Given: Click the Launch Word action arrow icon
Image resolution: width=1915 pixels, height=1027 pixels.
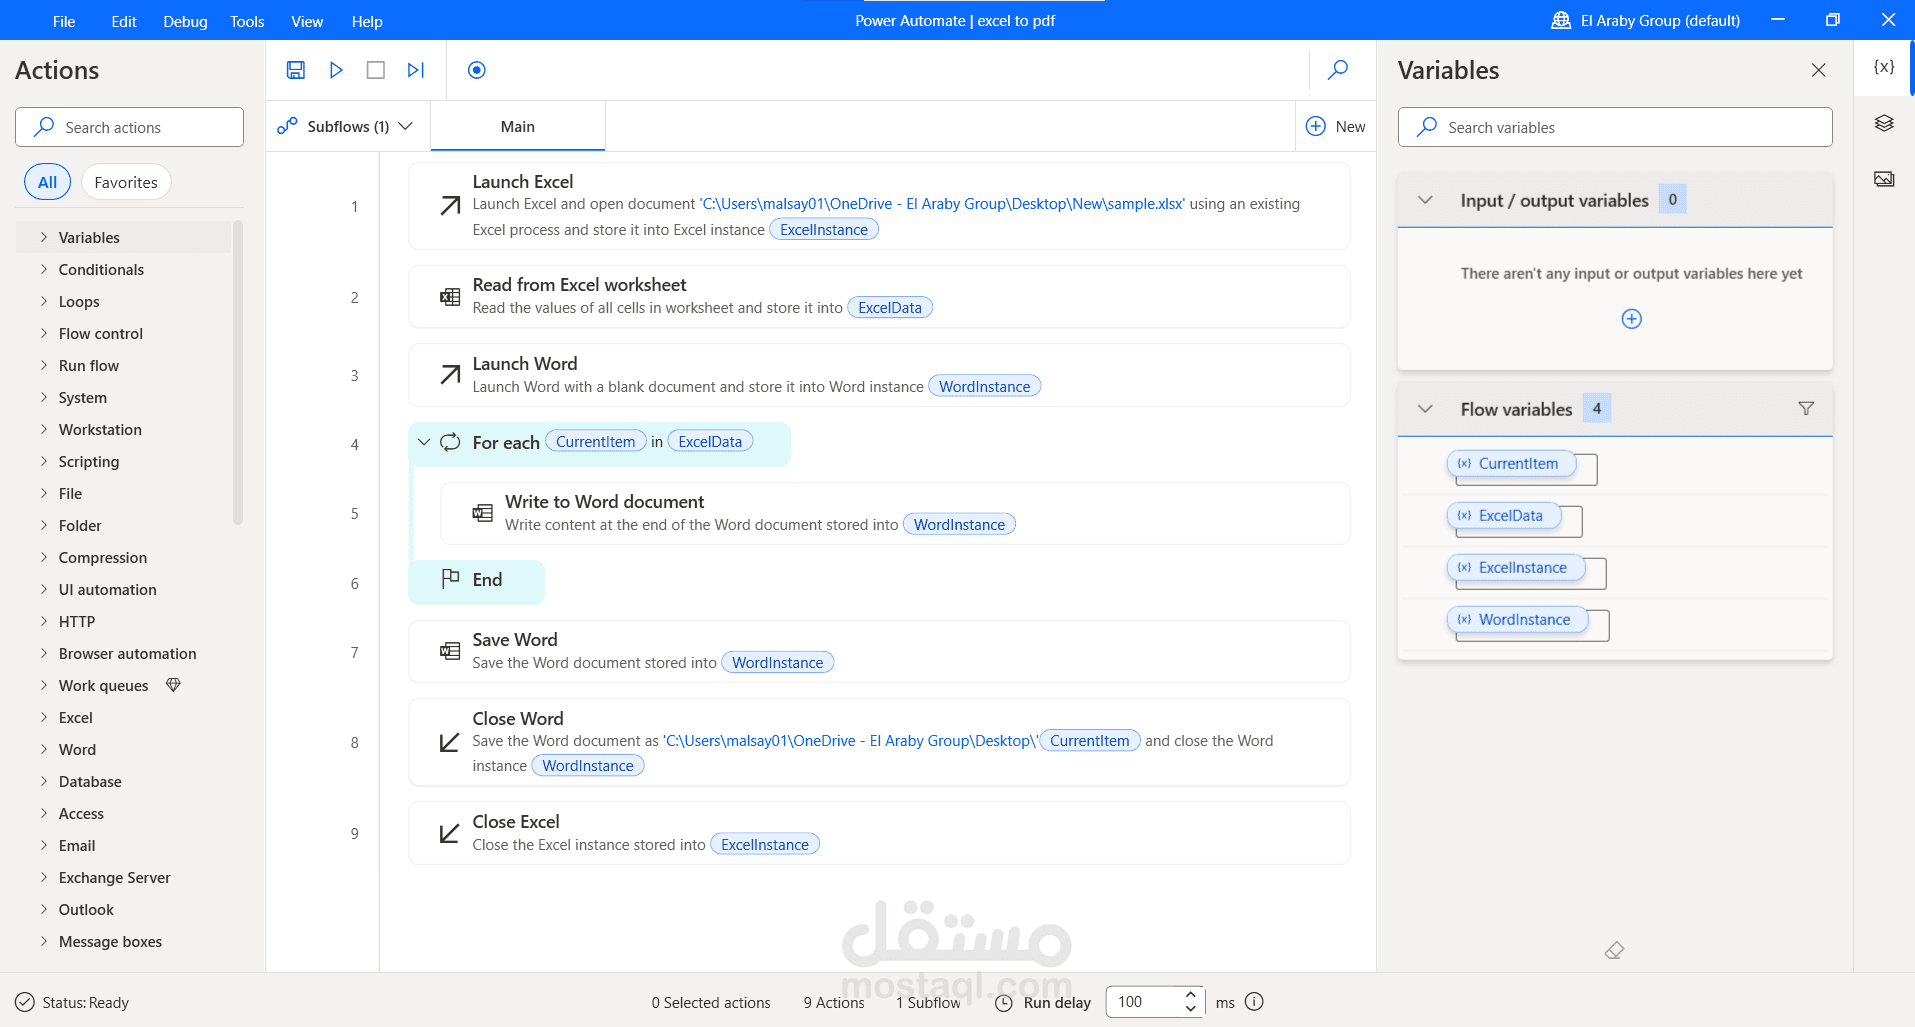Looking at the screenshot, I should (x=450, y=375).
